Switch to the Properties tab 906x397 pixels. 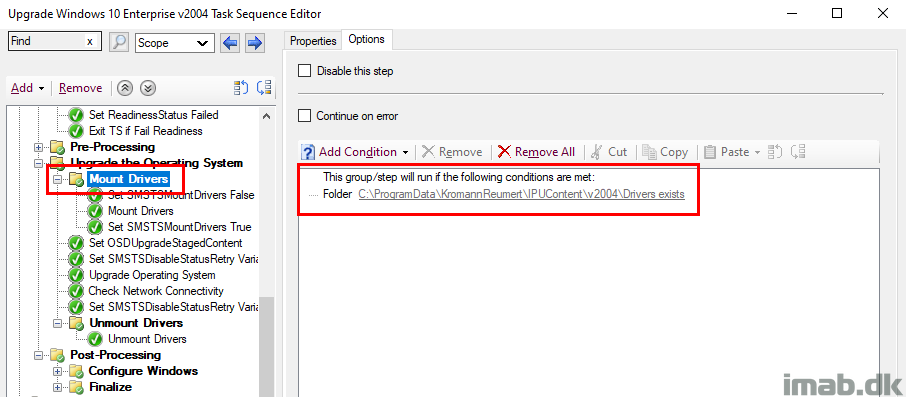coord(313,41)
